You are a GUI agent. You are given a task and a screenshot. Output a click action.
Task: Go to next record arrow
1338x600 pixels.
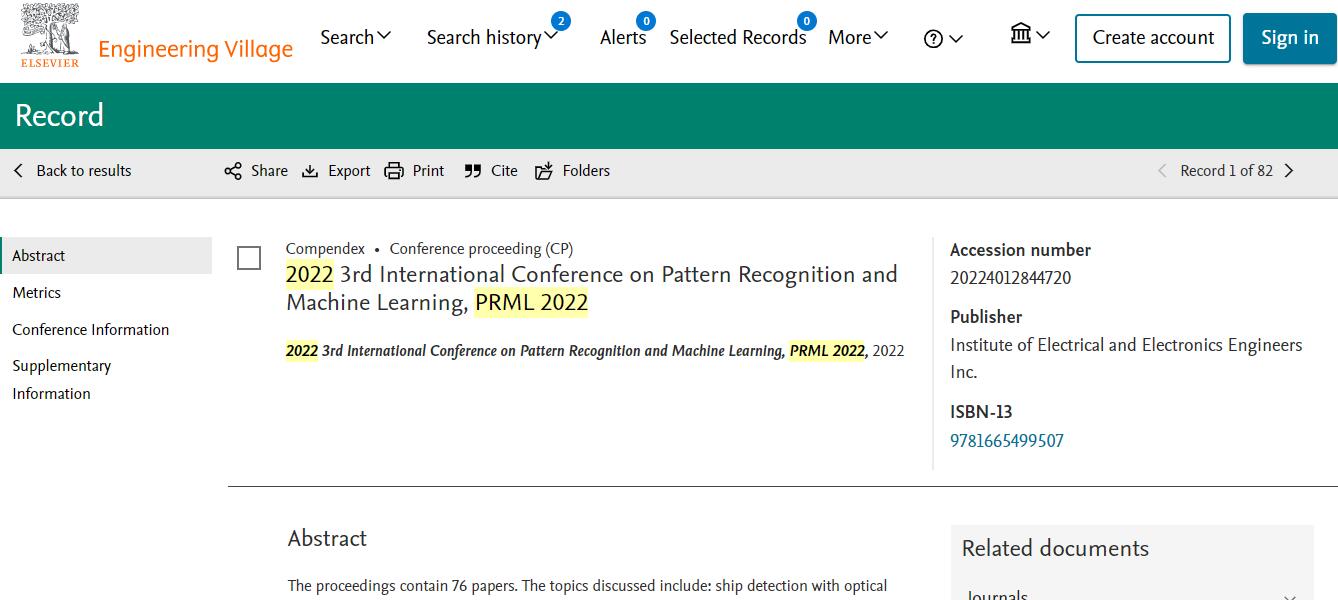point(1289,171)
